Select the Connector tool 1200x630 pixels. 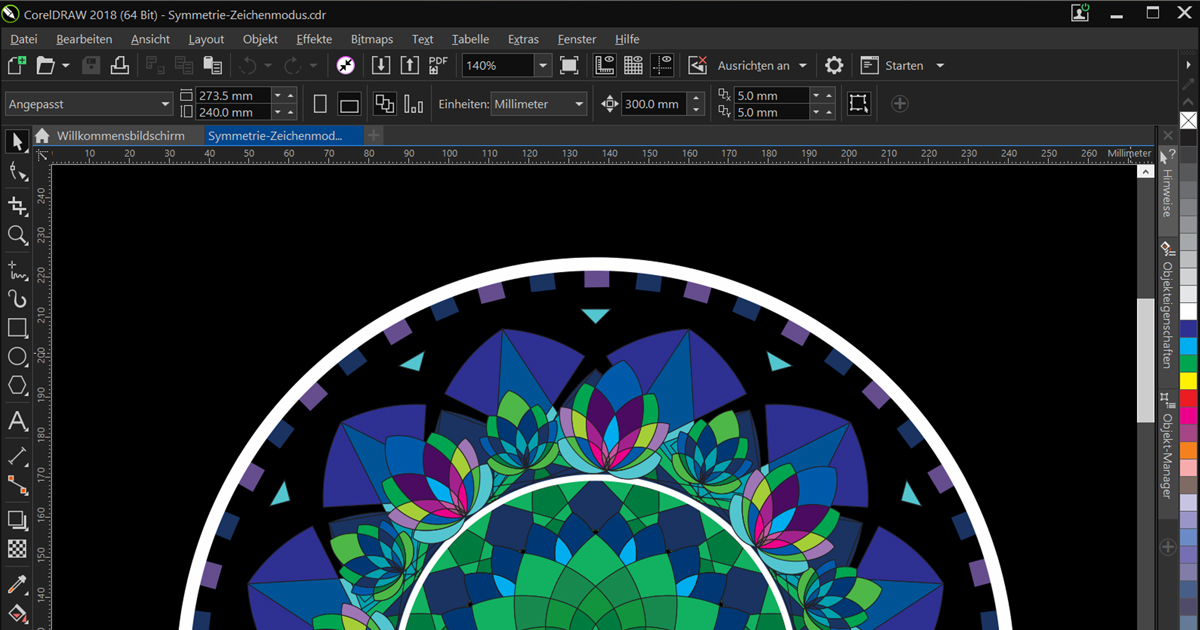tap(17, 484)
